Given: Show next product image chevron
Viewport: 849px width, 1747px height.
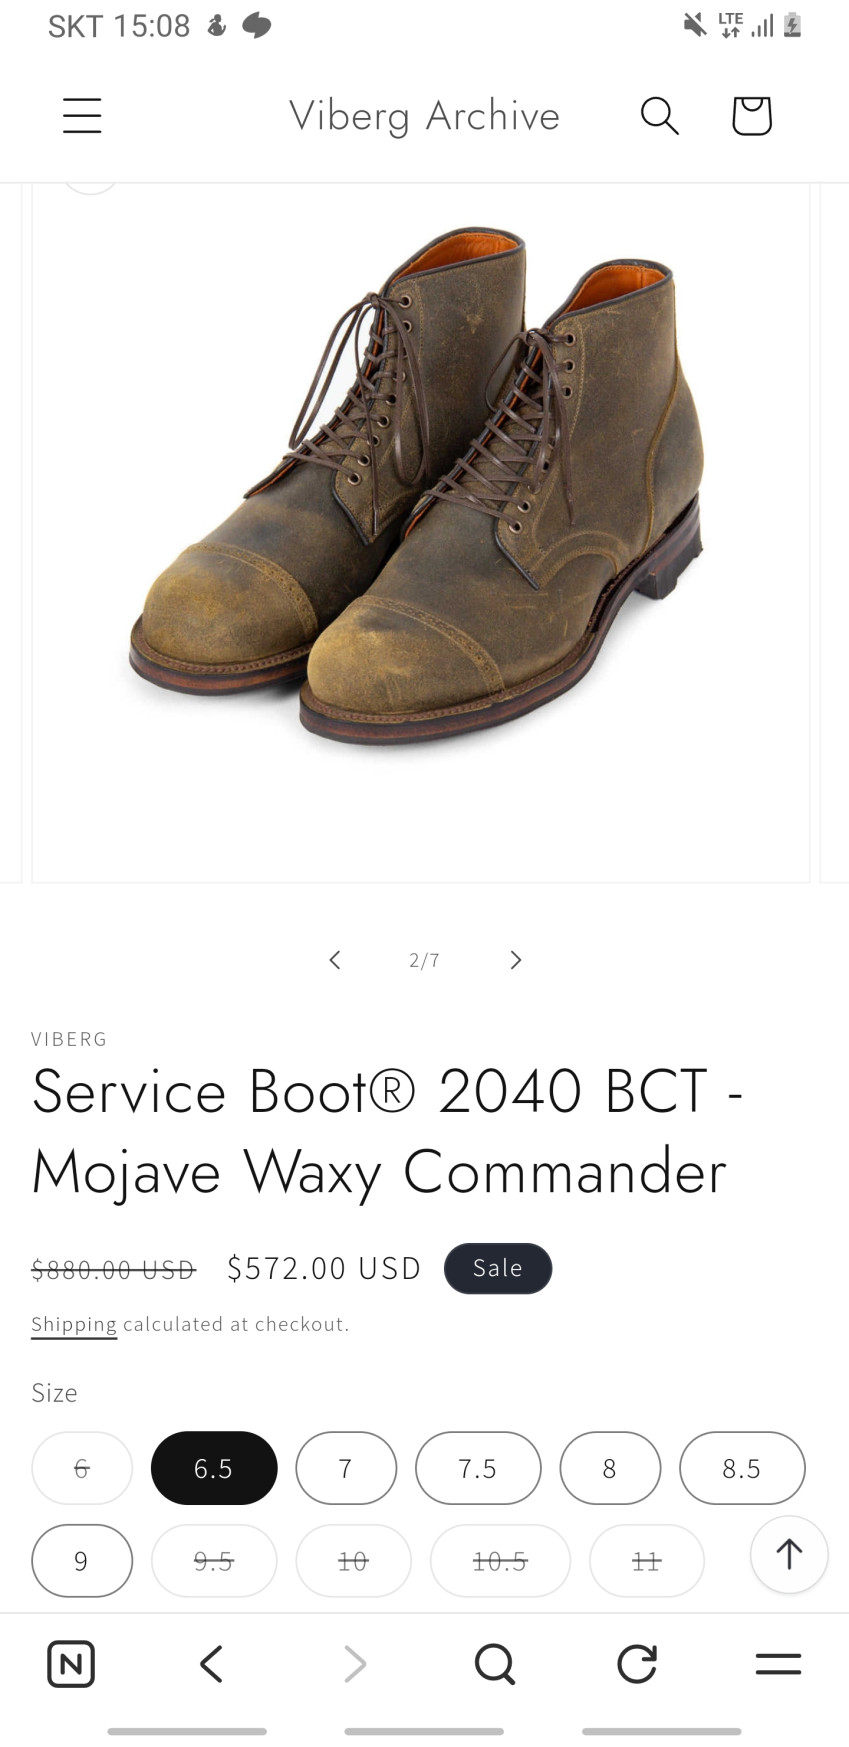Looking at the screenshot, I should click(515, 960).
